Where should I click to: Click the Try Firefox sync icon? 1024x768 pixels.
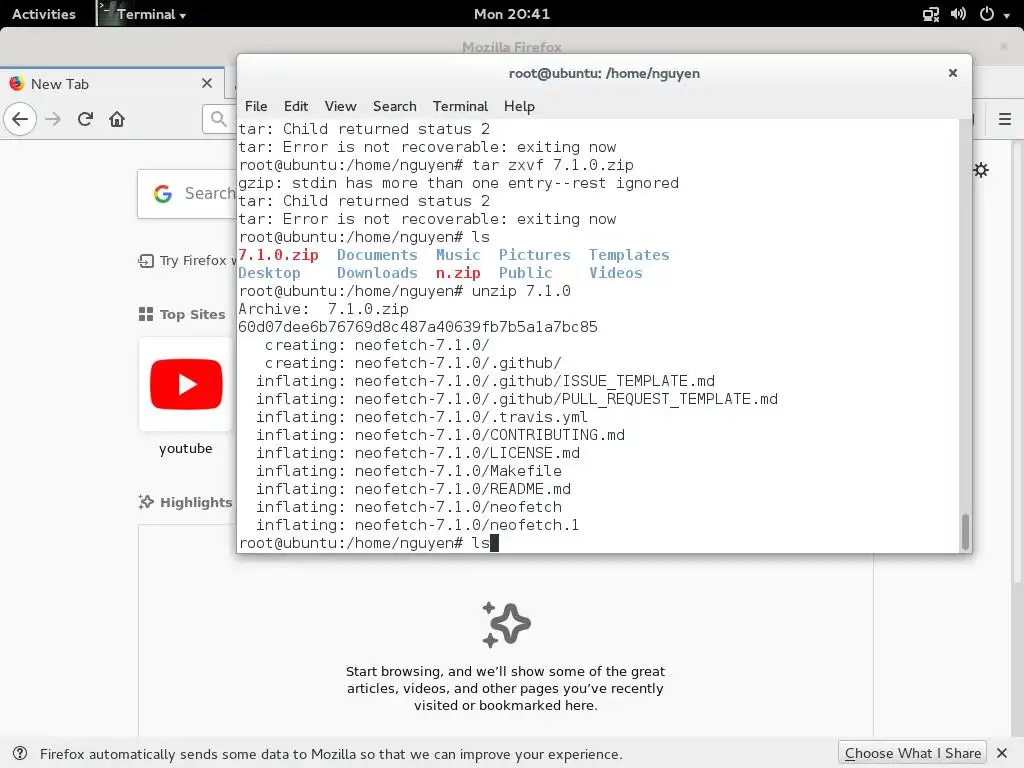point(146,261)
